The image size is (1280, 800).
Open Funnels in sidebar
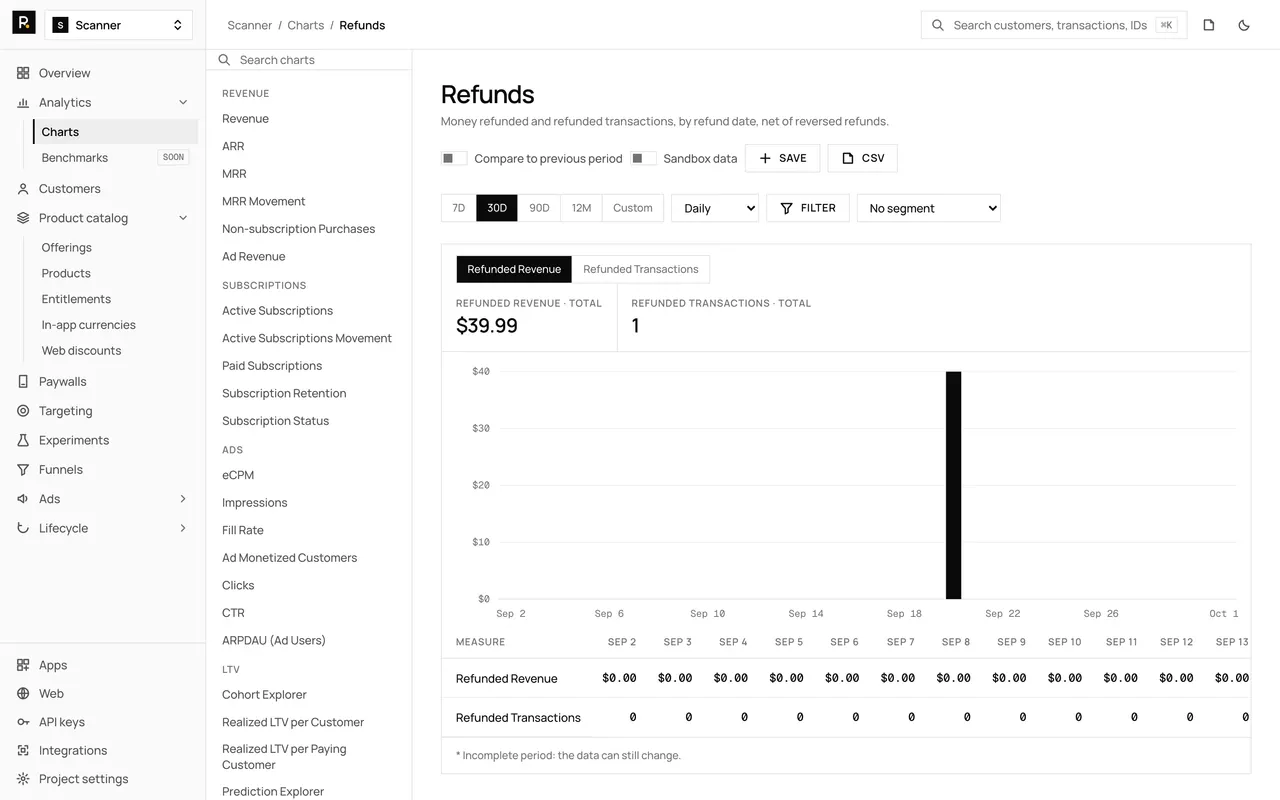click(x=60, y=470)
